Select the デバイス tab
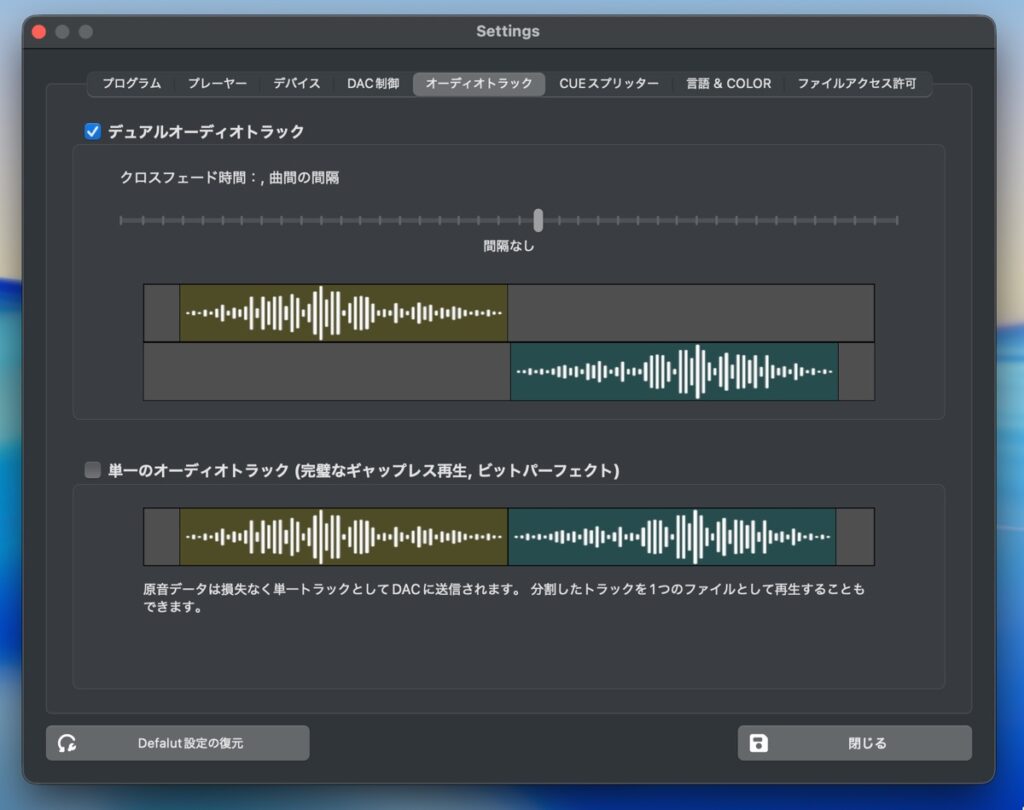1024x810 pixels. [297, 84]
